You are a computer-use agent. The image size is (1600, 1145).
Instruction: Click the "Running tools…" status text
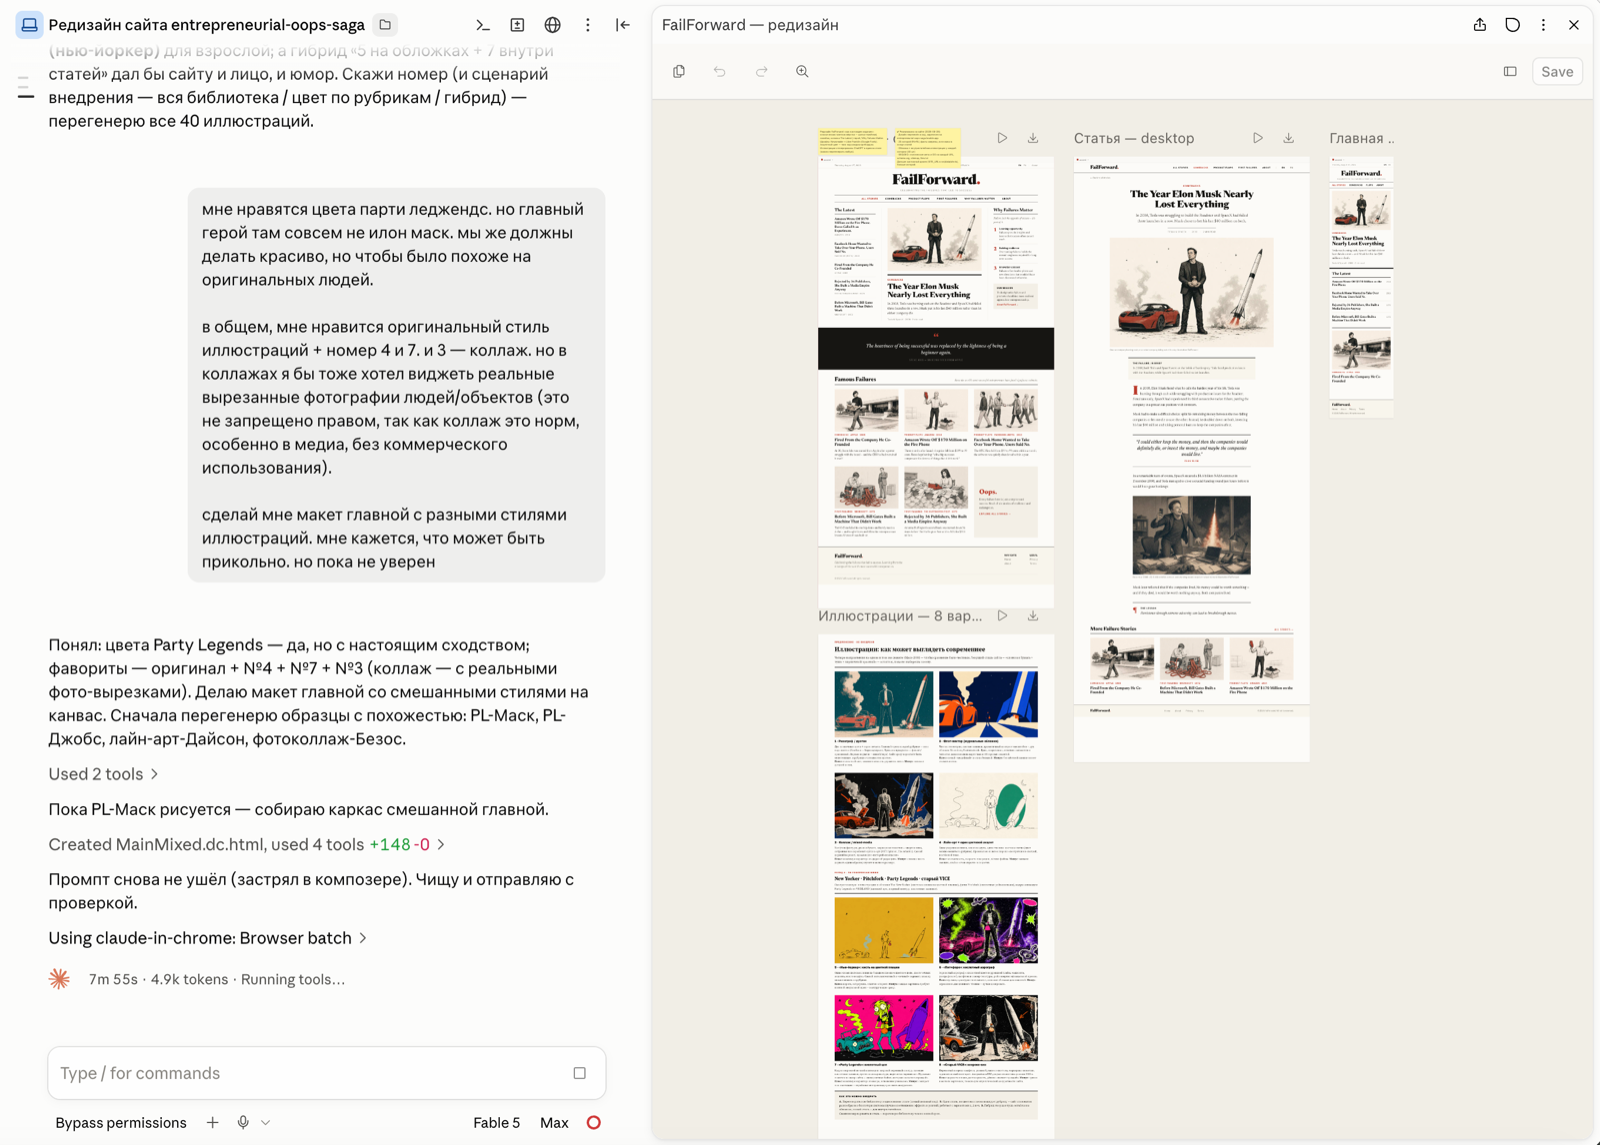tap(293, 980)
